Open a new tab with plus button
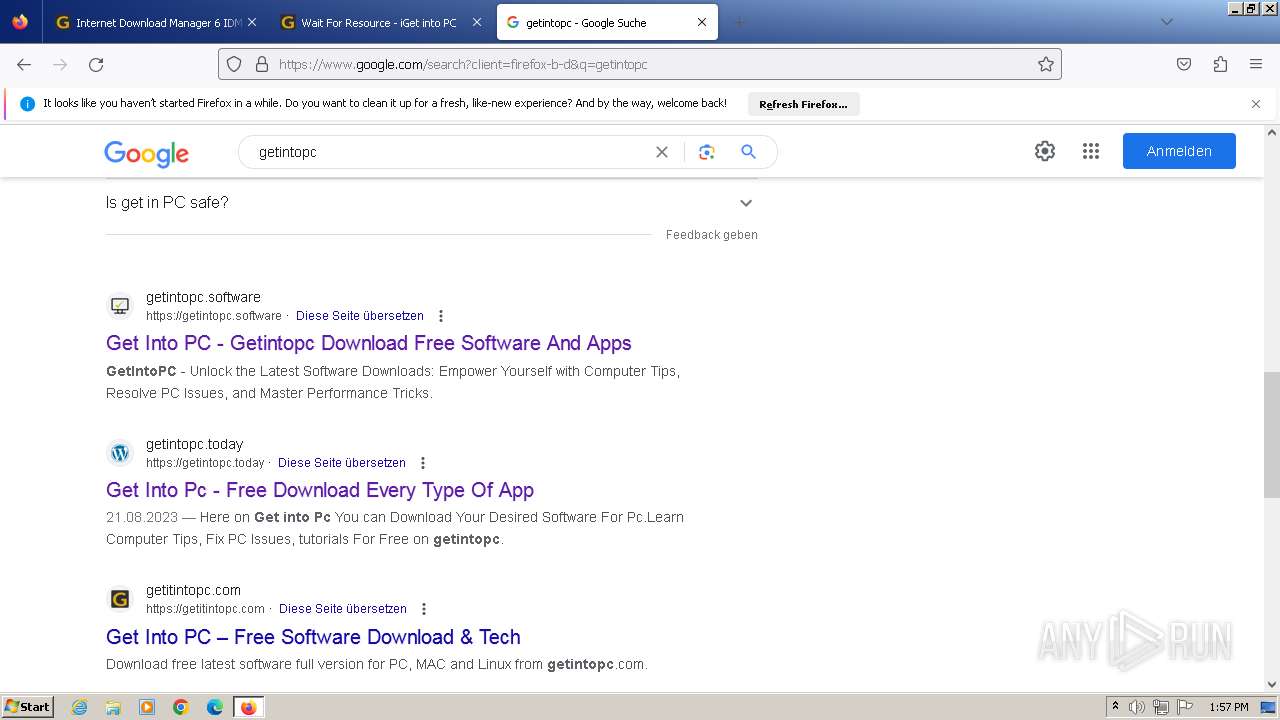1280x720 pixels. (739, 22)
